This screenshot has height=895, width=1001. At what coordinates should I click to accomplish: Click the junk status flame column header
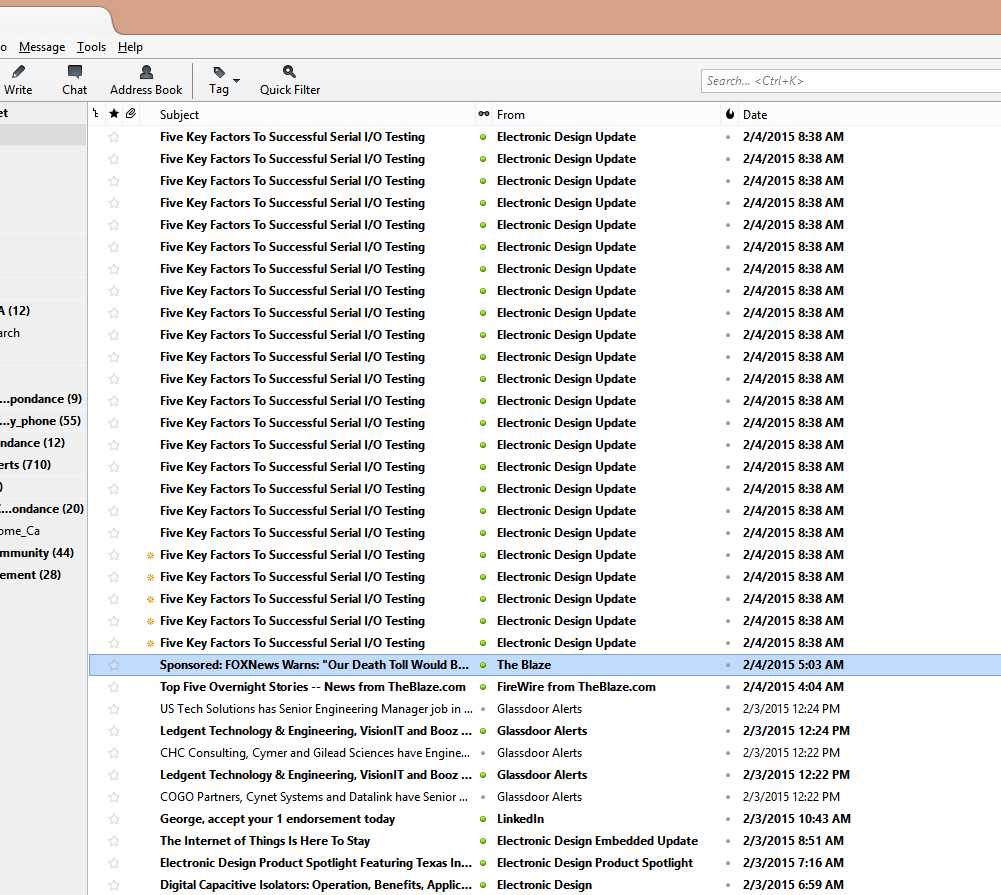729,114
